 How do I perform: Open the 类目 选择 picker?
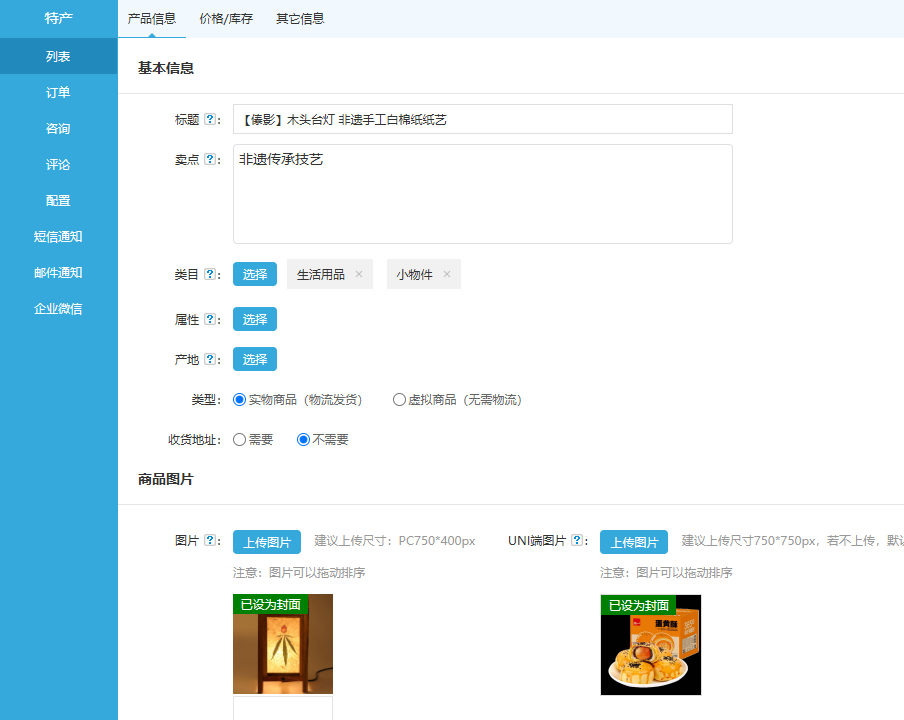click(x=255, y=275)
